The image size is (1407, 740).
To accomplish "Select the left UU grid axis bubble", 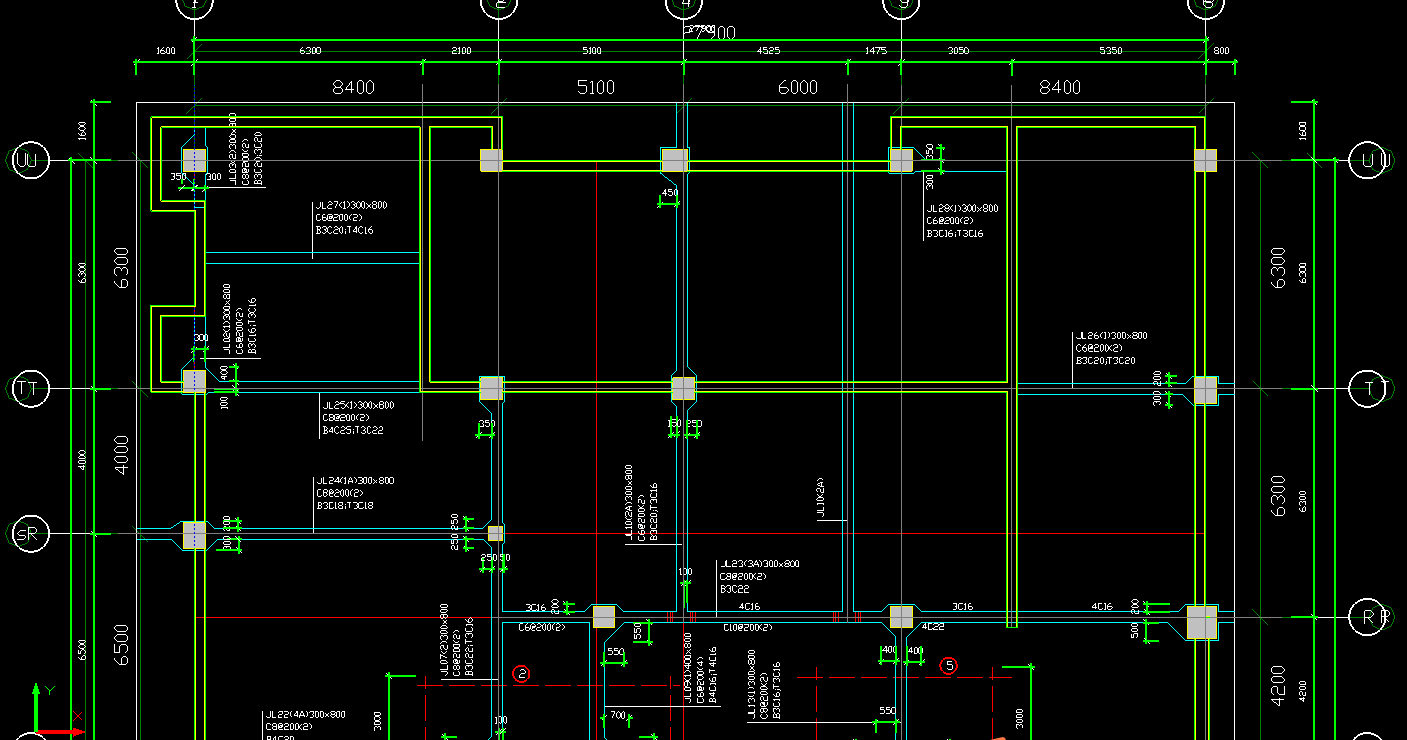I will pyautogui.click(x=30, y=160).
